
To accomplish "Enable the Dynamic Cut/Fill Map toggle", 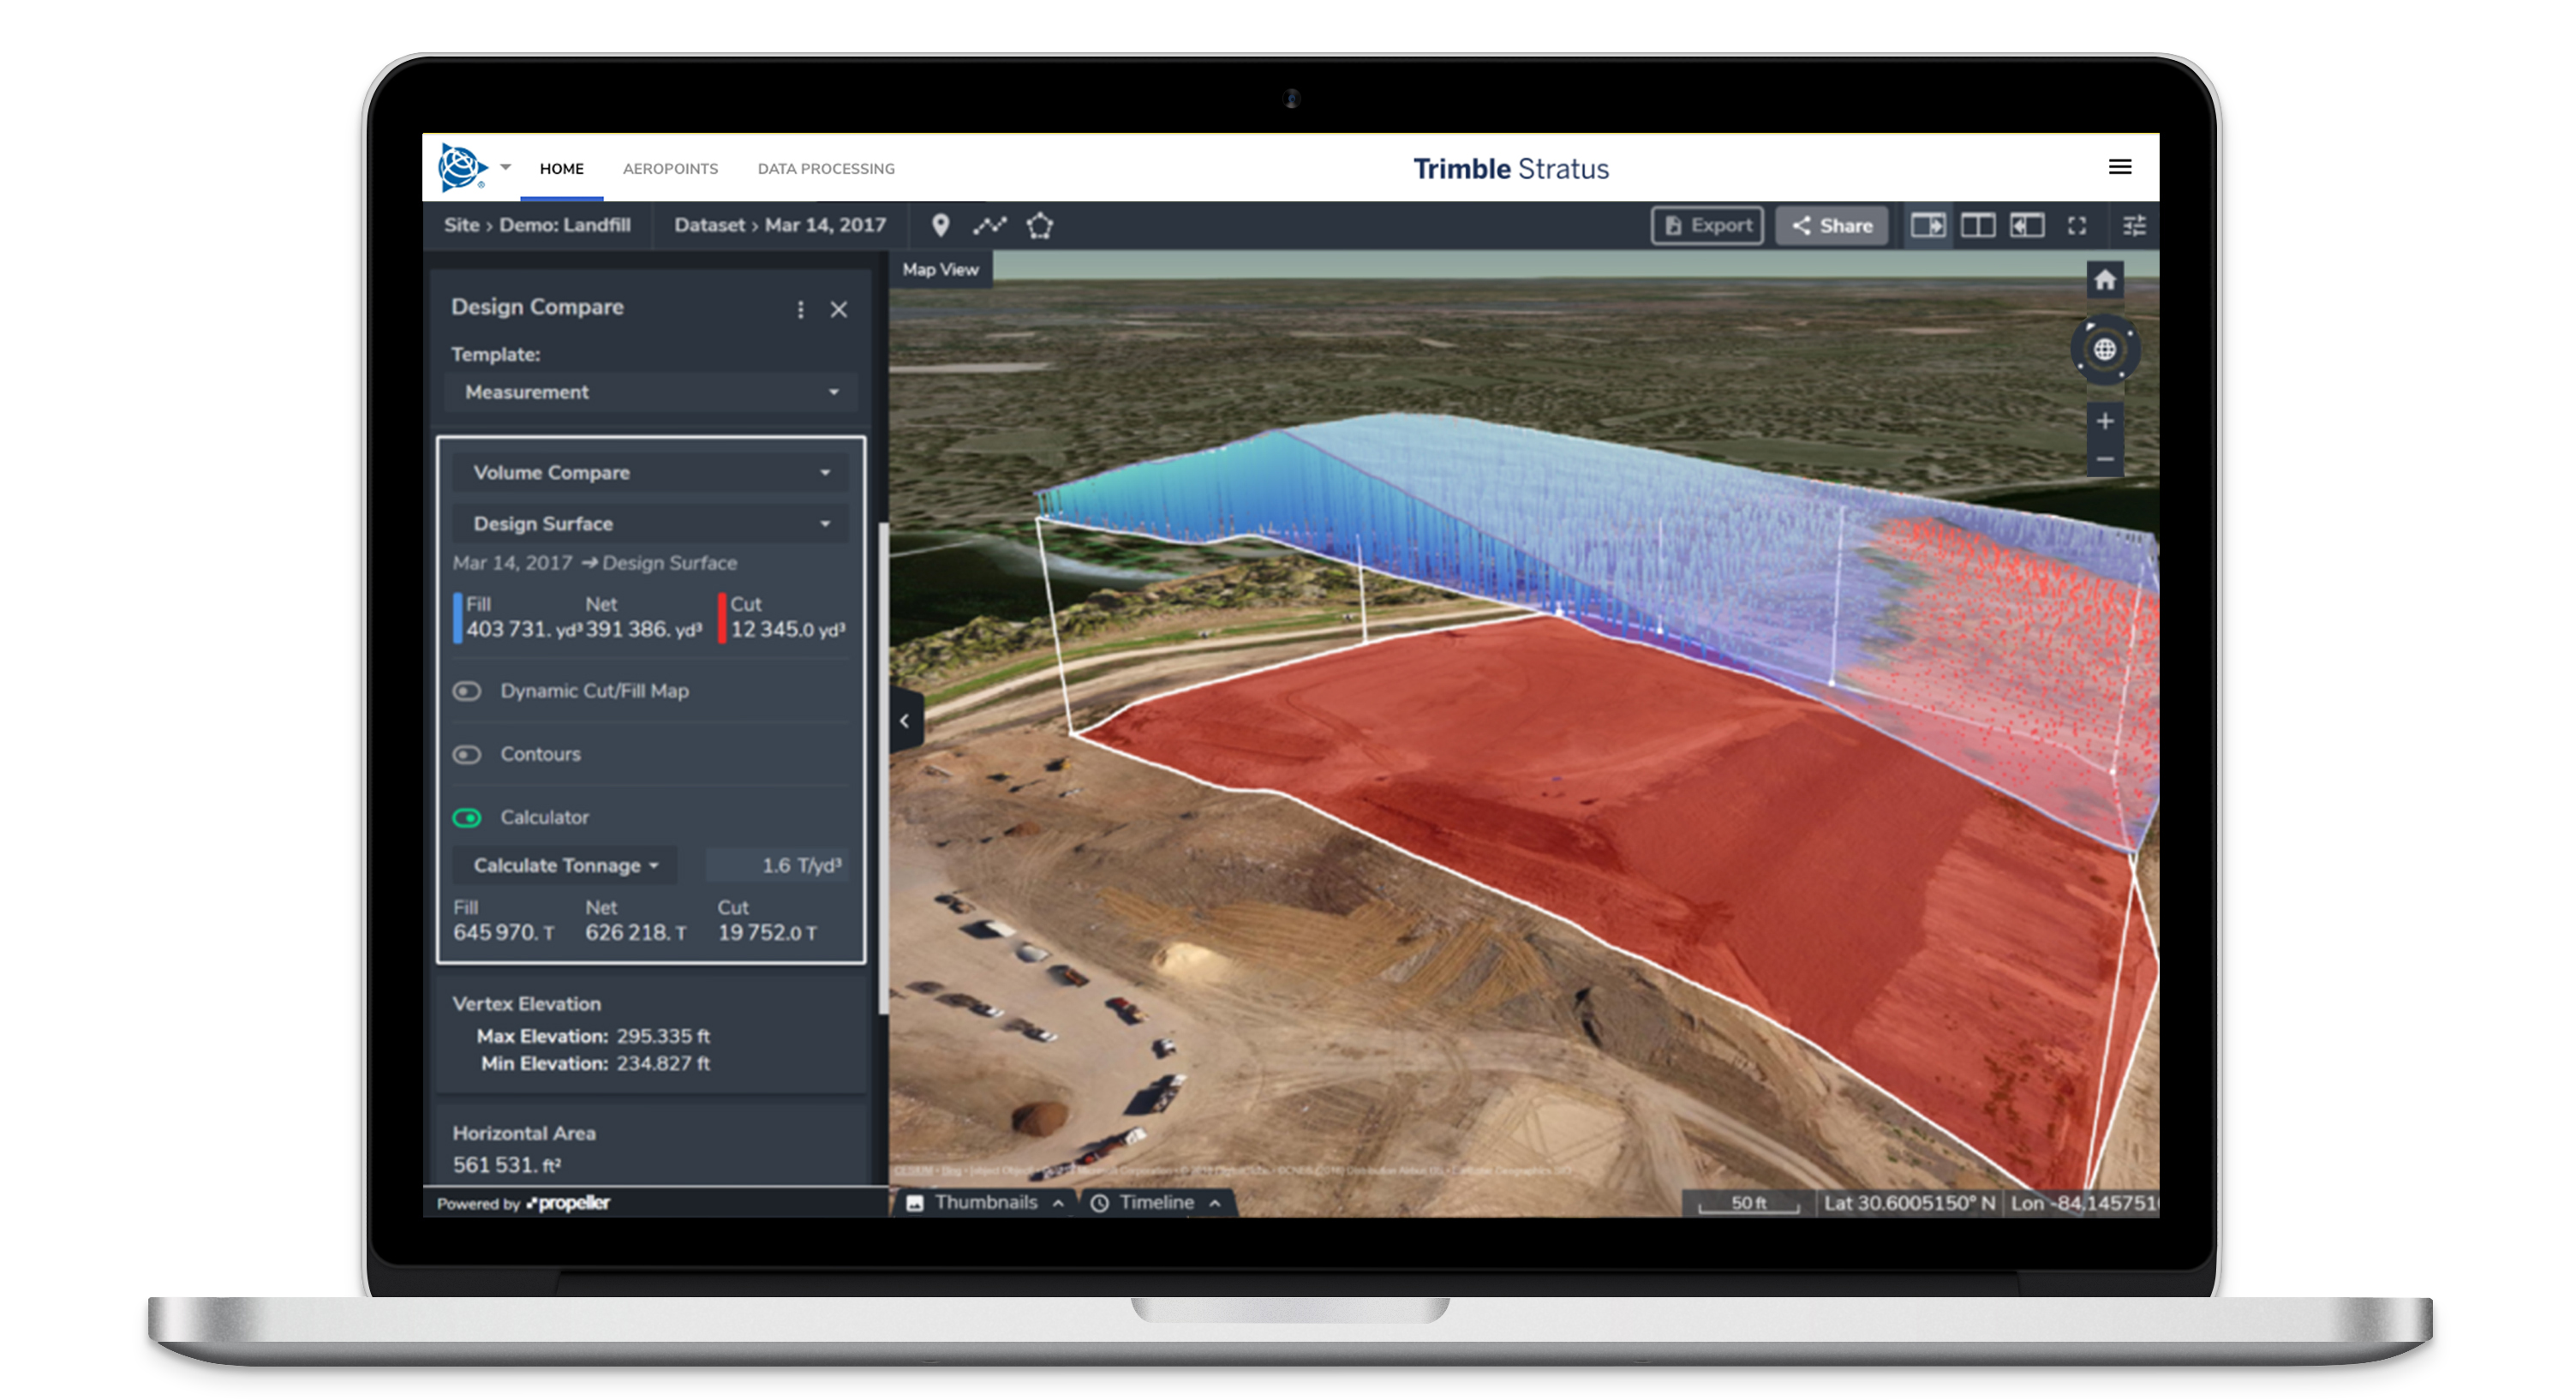I will pos(467,691).
